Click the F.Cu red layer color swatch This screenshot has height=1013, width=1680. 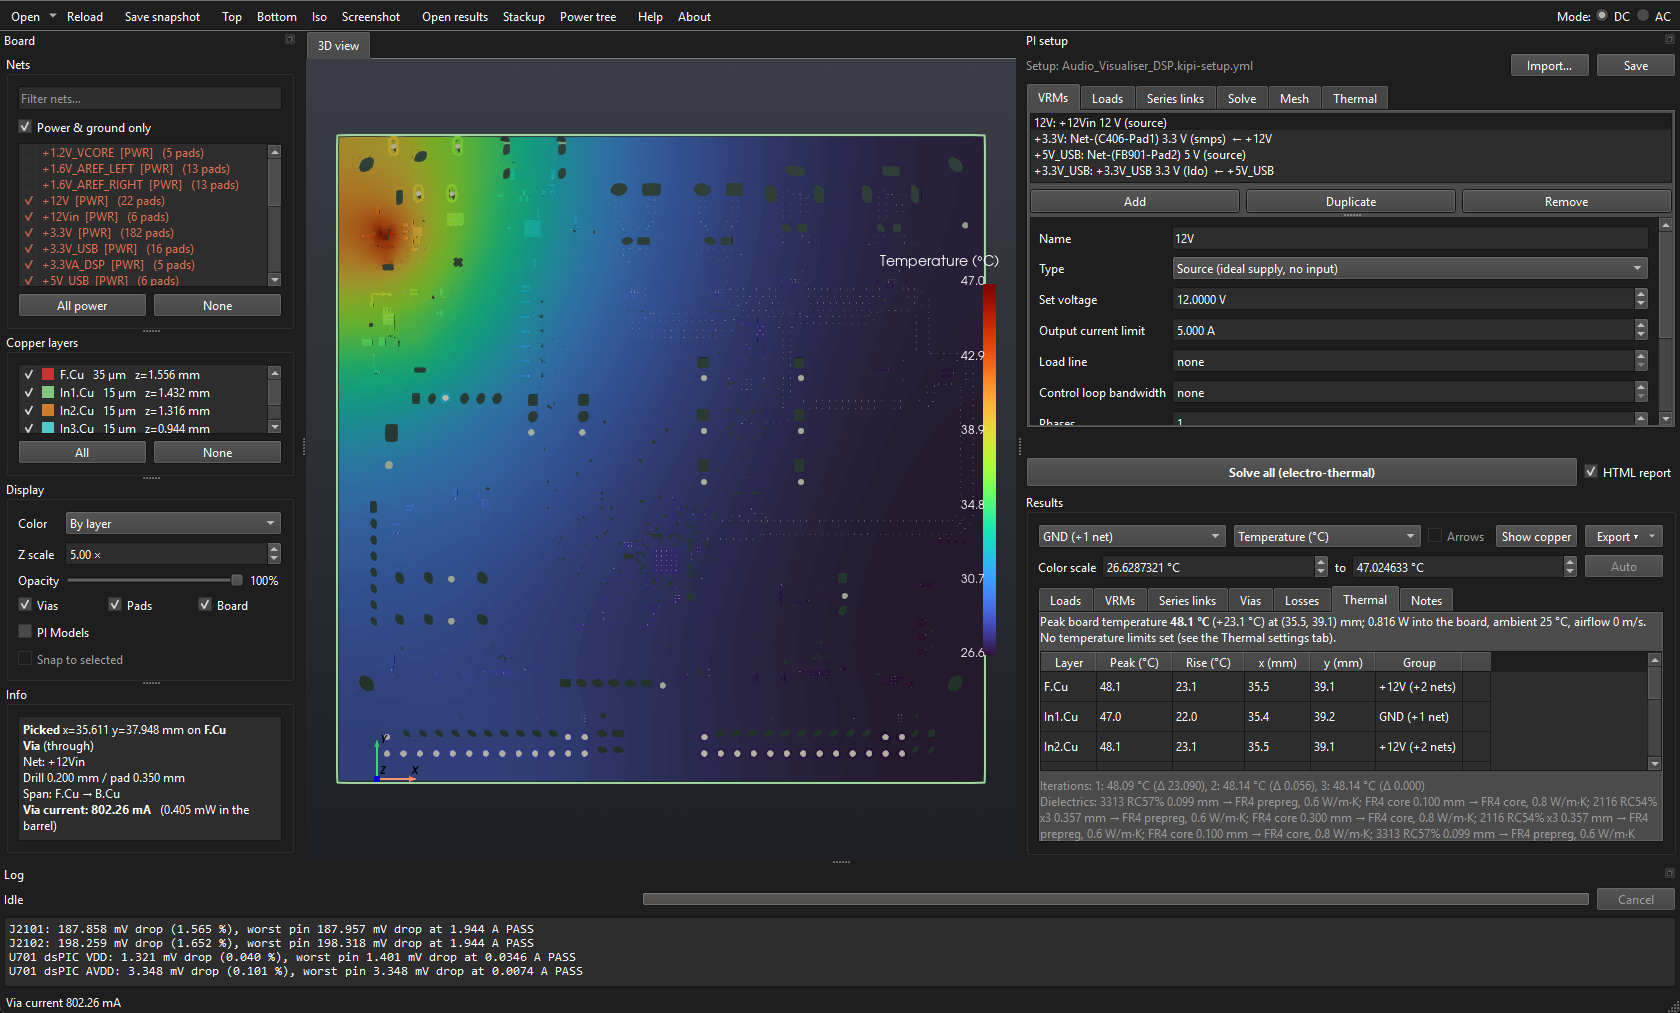point(47,375)
